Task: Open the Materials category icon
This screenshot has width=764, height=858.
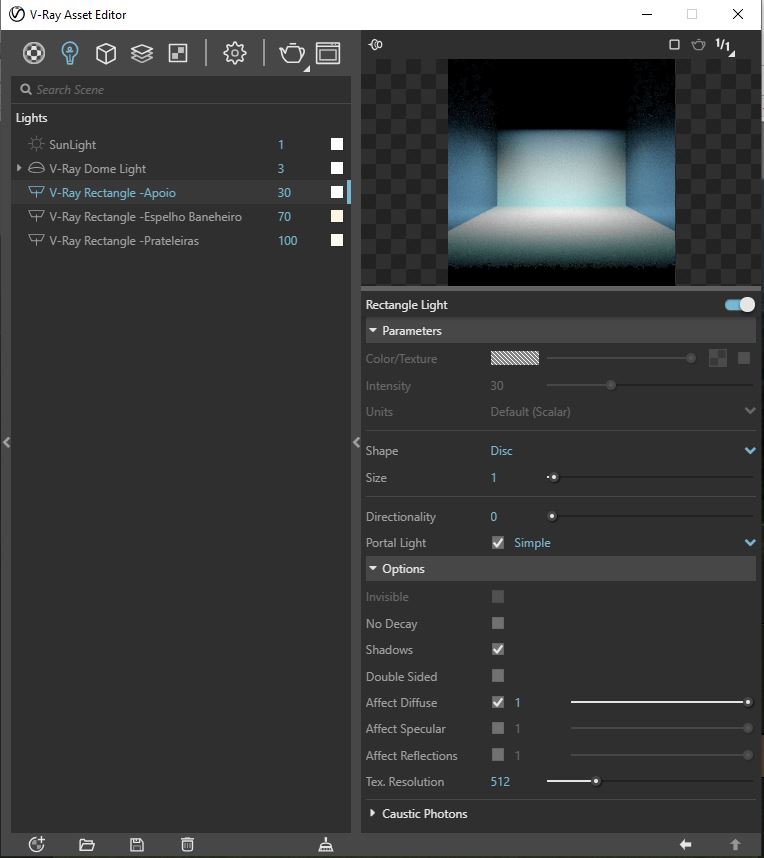Action: point(34,53)
